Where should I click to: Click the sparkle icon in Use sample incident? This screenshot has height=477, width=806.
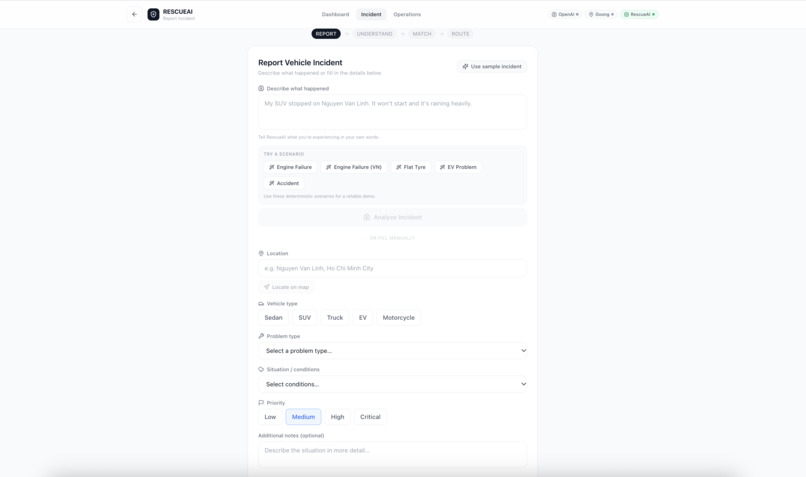point(465,66)
